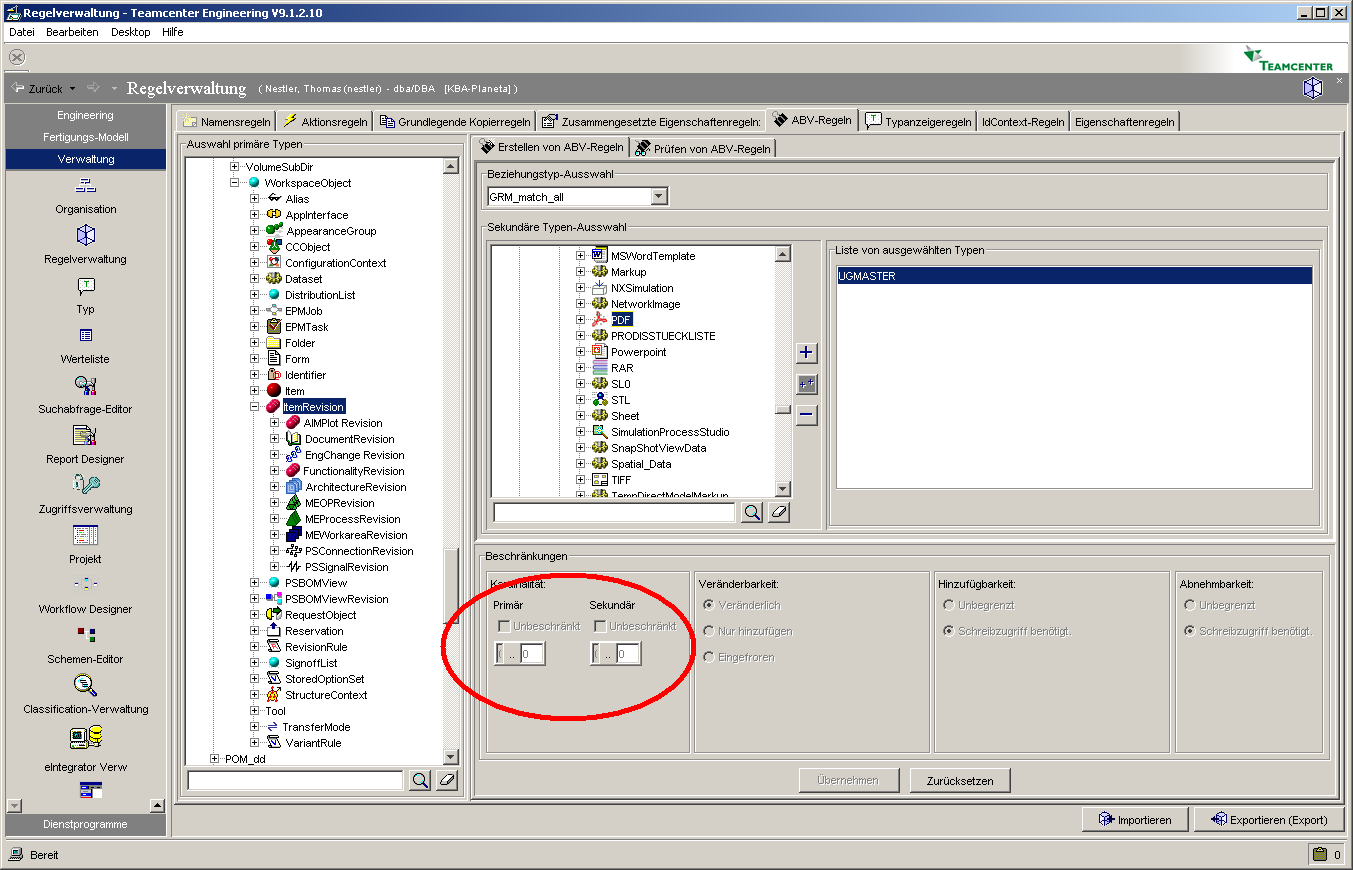Select the Nur hinzufügen radio button
1353x870 pixels.
point(709,631)
